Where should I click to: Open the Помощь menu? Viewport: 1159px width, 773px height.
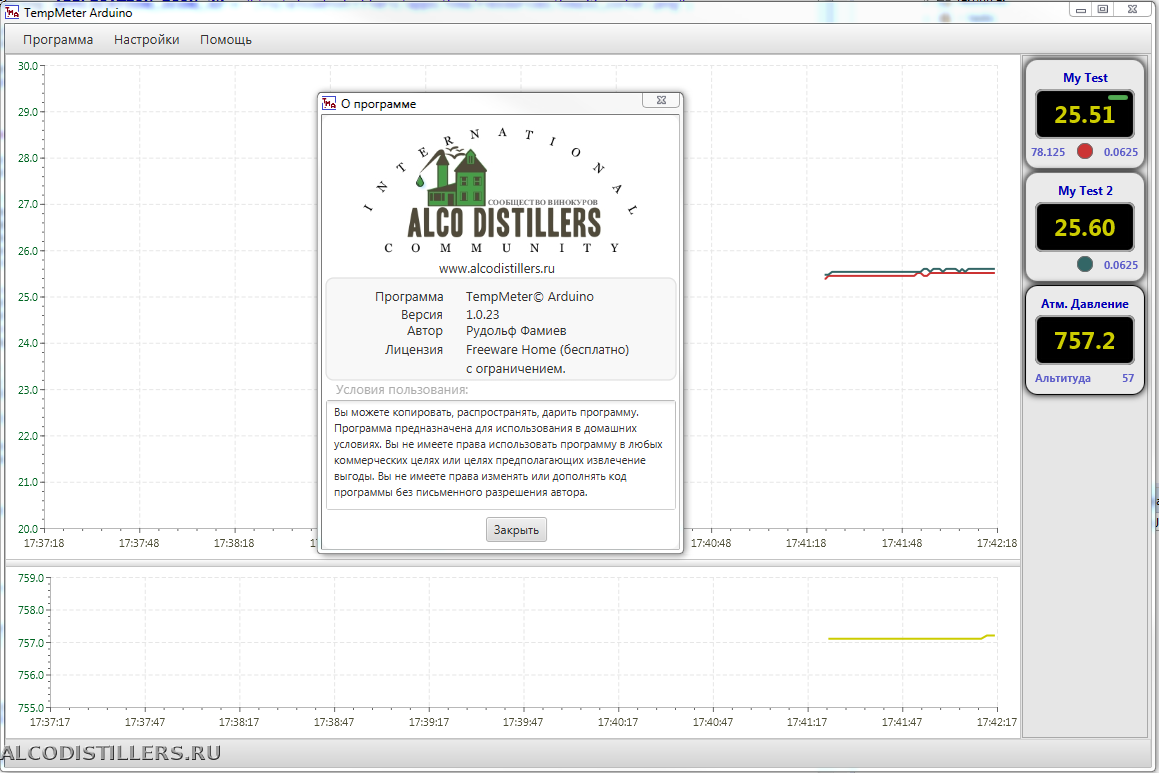click(225, 40)
